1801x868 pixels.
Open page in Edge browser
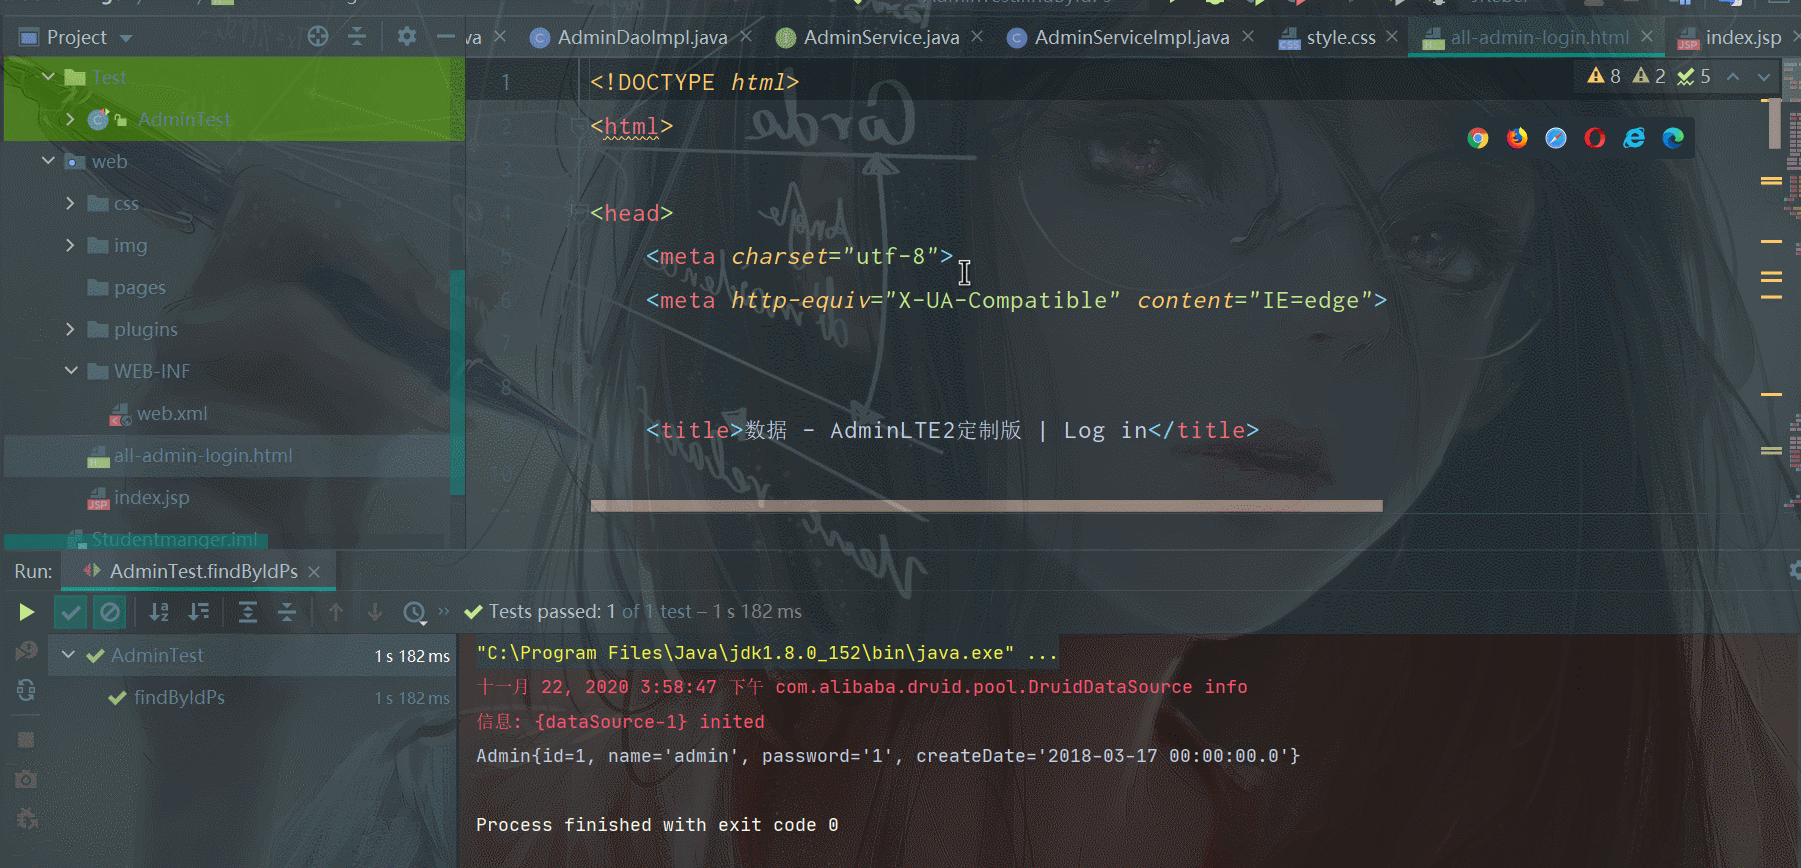[x=1673, y=138]
